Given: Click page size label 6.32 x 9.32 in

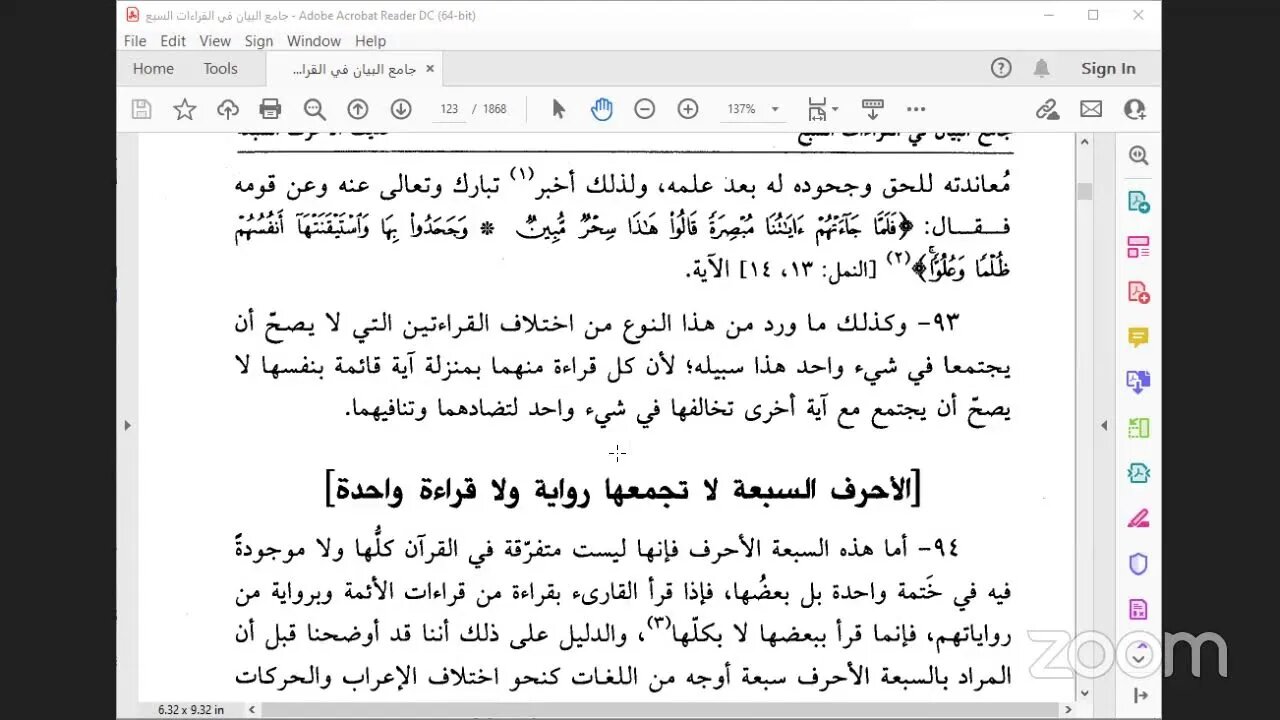Looking at the screenshot, I should [x=191, y=709].
